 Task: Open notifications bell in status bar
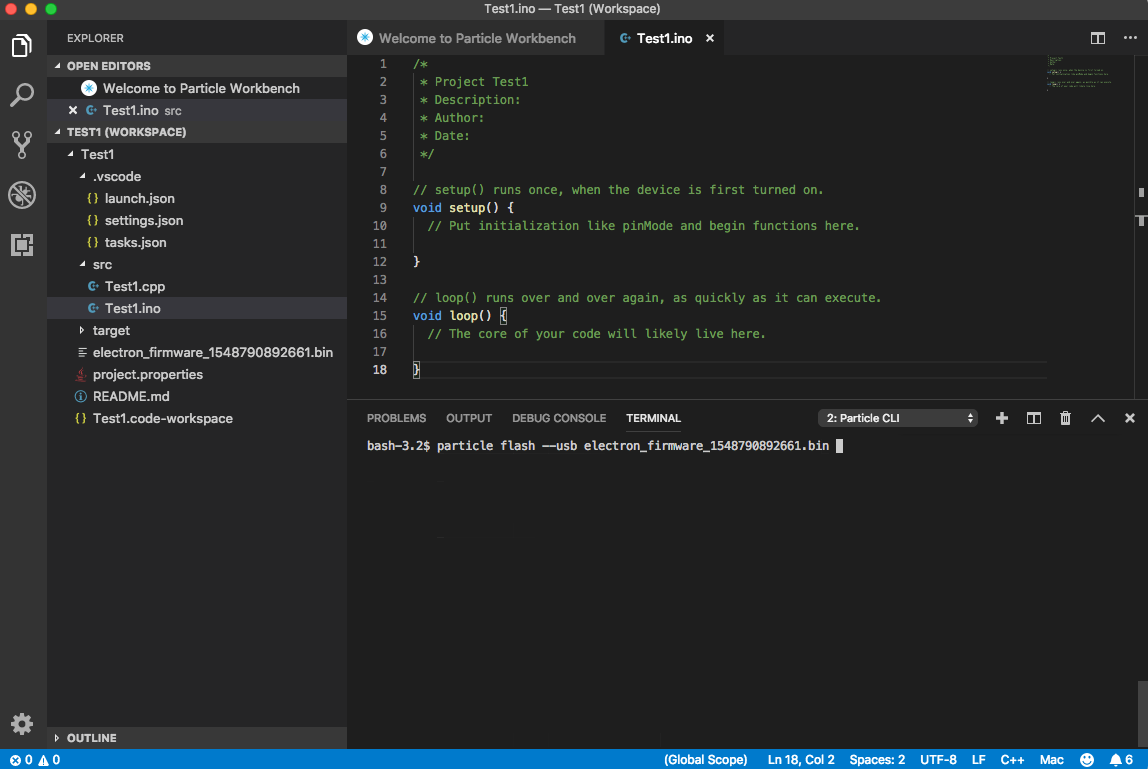coord(1121,759)
